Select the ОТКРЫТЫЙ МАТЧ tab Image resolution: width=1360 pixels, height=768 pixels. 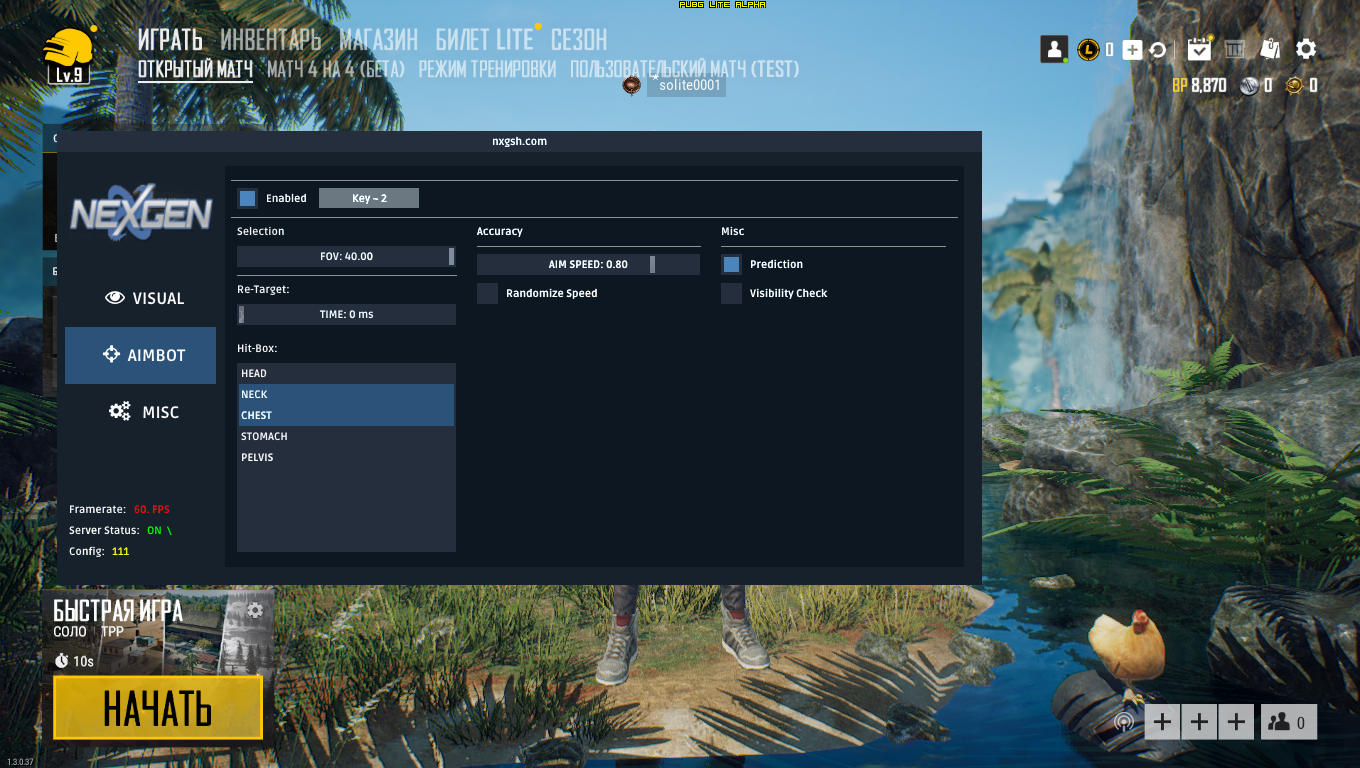(195, 70)
